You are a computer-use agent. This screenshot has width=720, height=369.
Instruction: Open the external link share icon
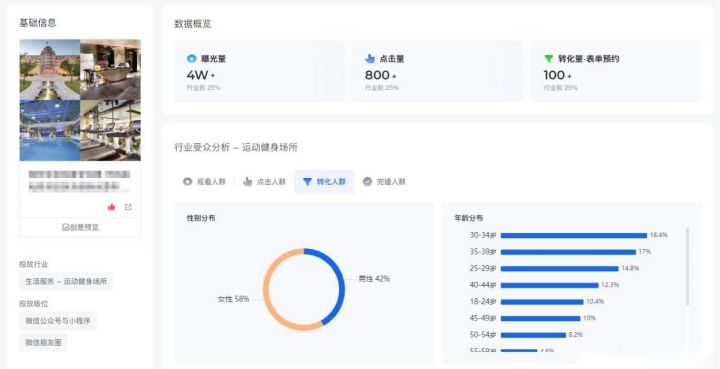[x=128, y=207]
